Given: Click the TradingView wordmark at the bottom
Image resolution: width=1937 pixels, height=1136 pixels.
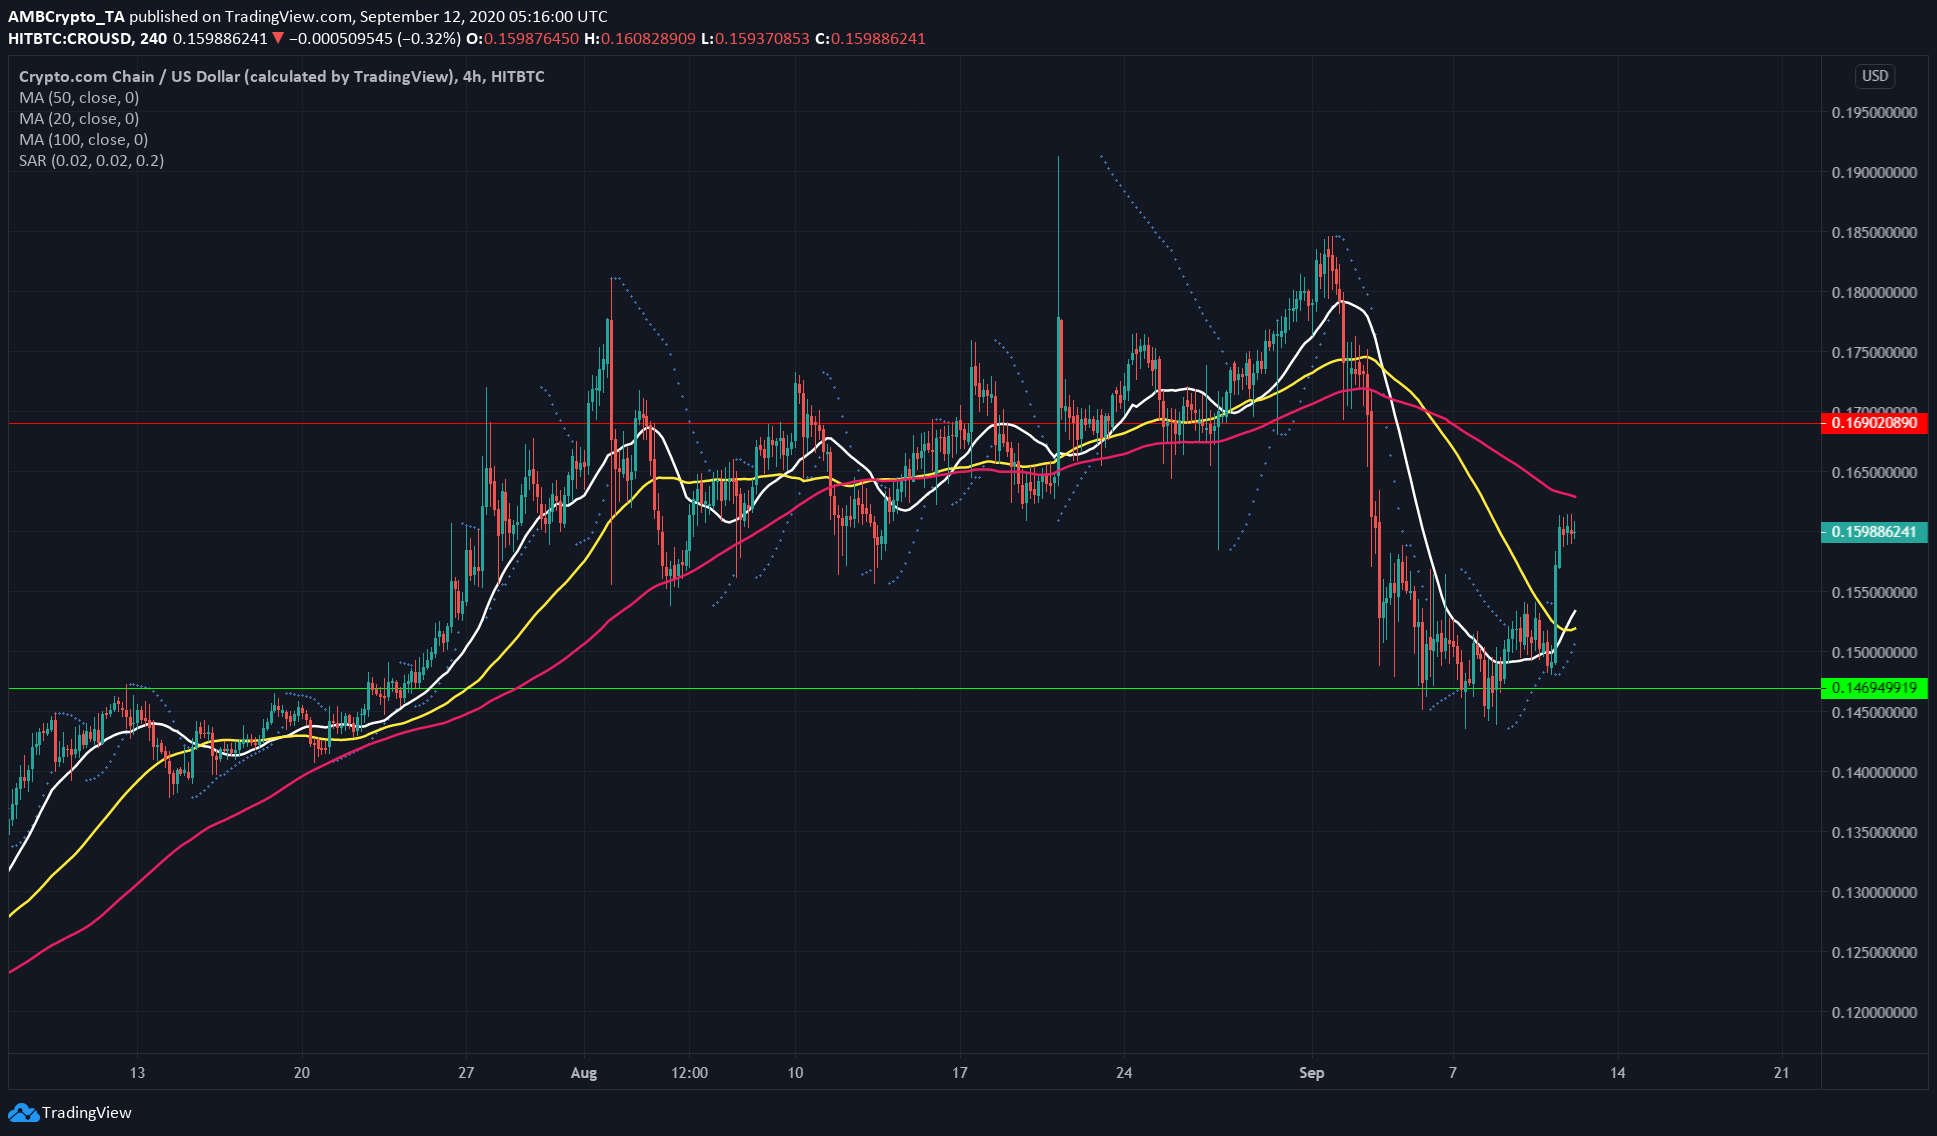Looking at the screenshot, I should 87,1113.
